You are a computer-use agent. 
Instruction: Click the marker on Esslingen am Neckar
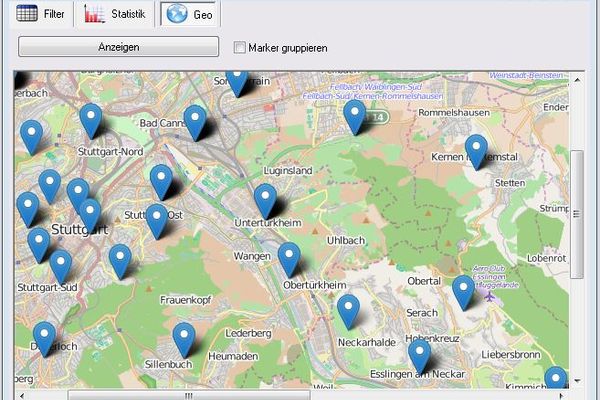click(419, 356)
